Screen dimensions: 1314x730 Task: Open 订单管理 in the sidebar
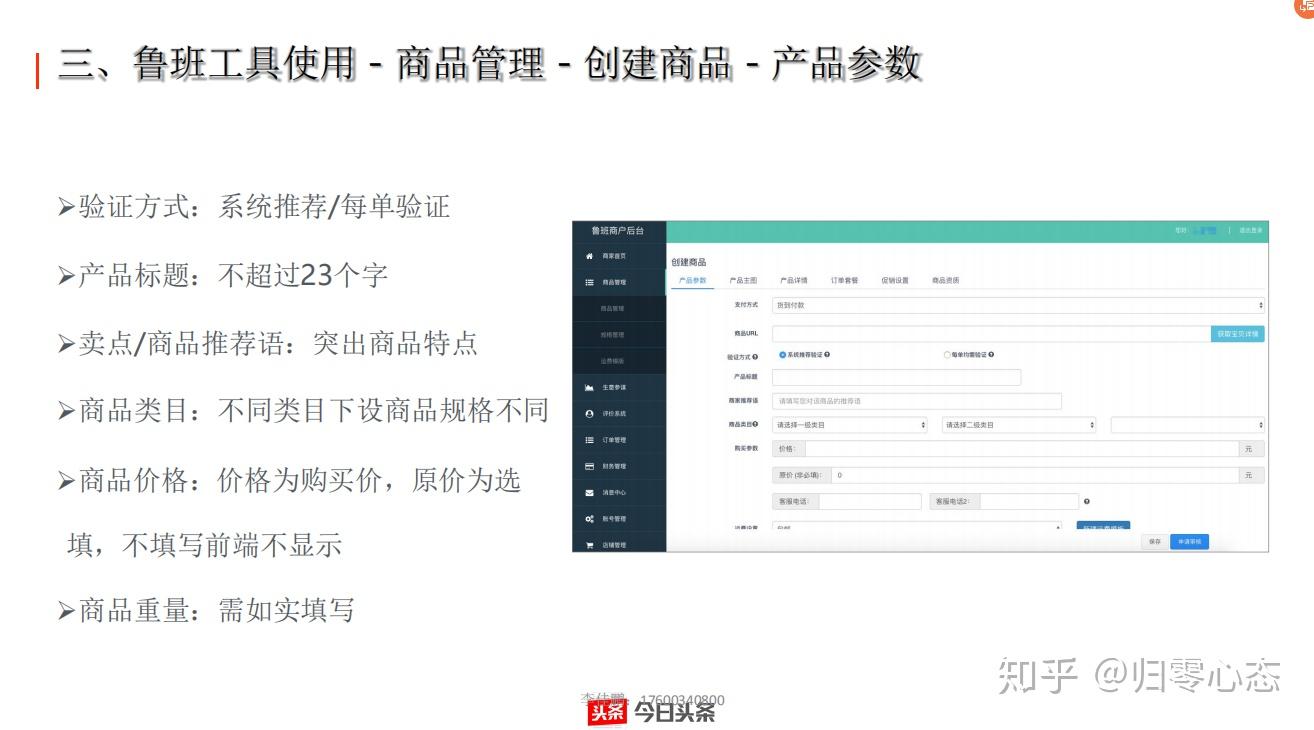coord(614,440)
